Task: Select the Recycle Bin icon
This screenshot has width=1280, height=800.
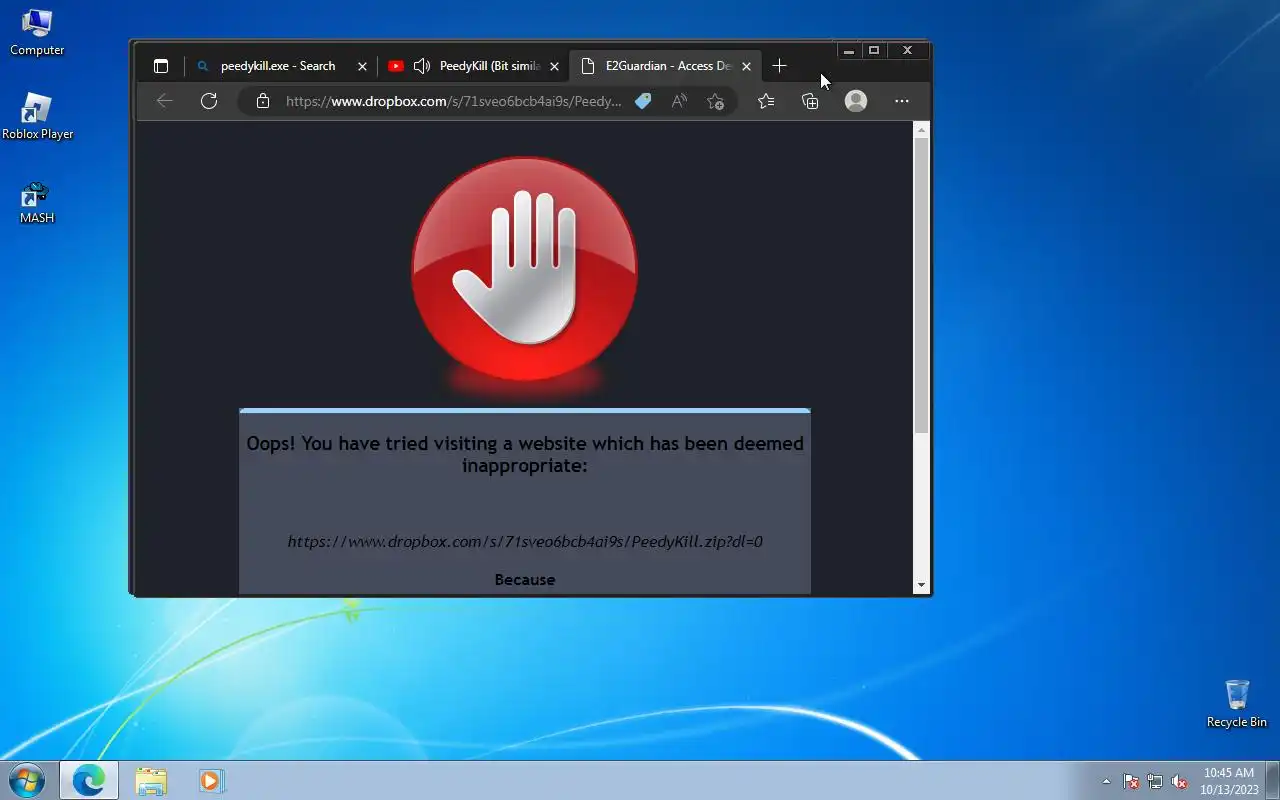Action: click(1237, 704)
